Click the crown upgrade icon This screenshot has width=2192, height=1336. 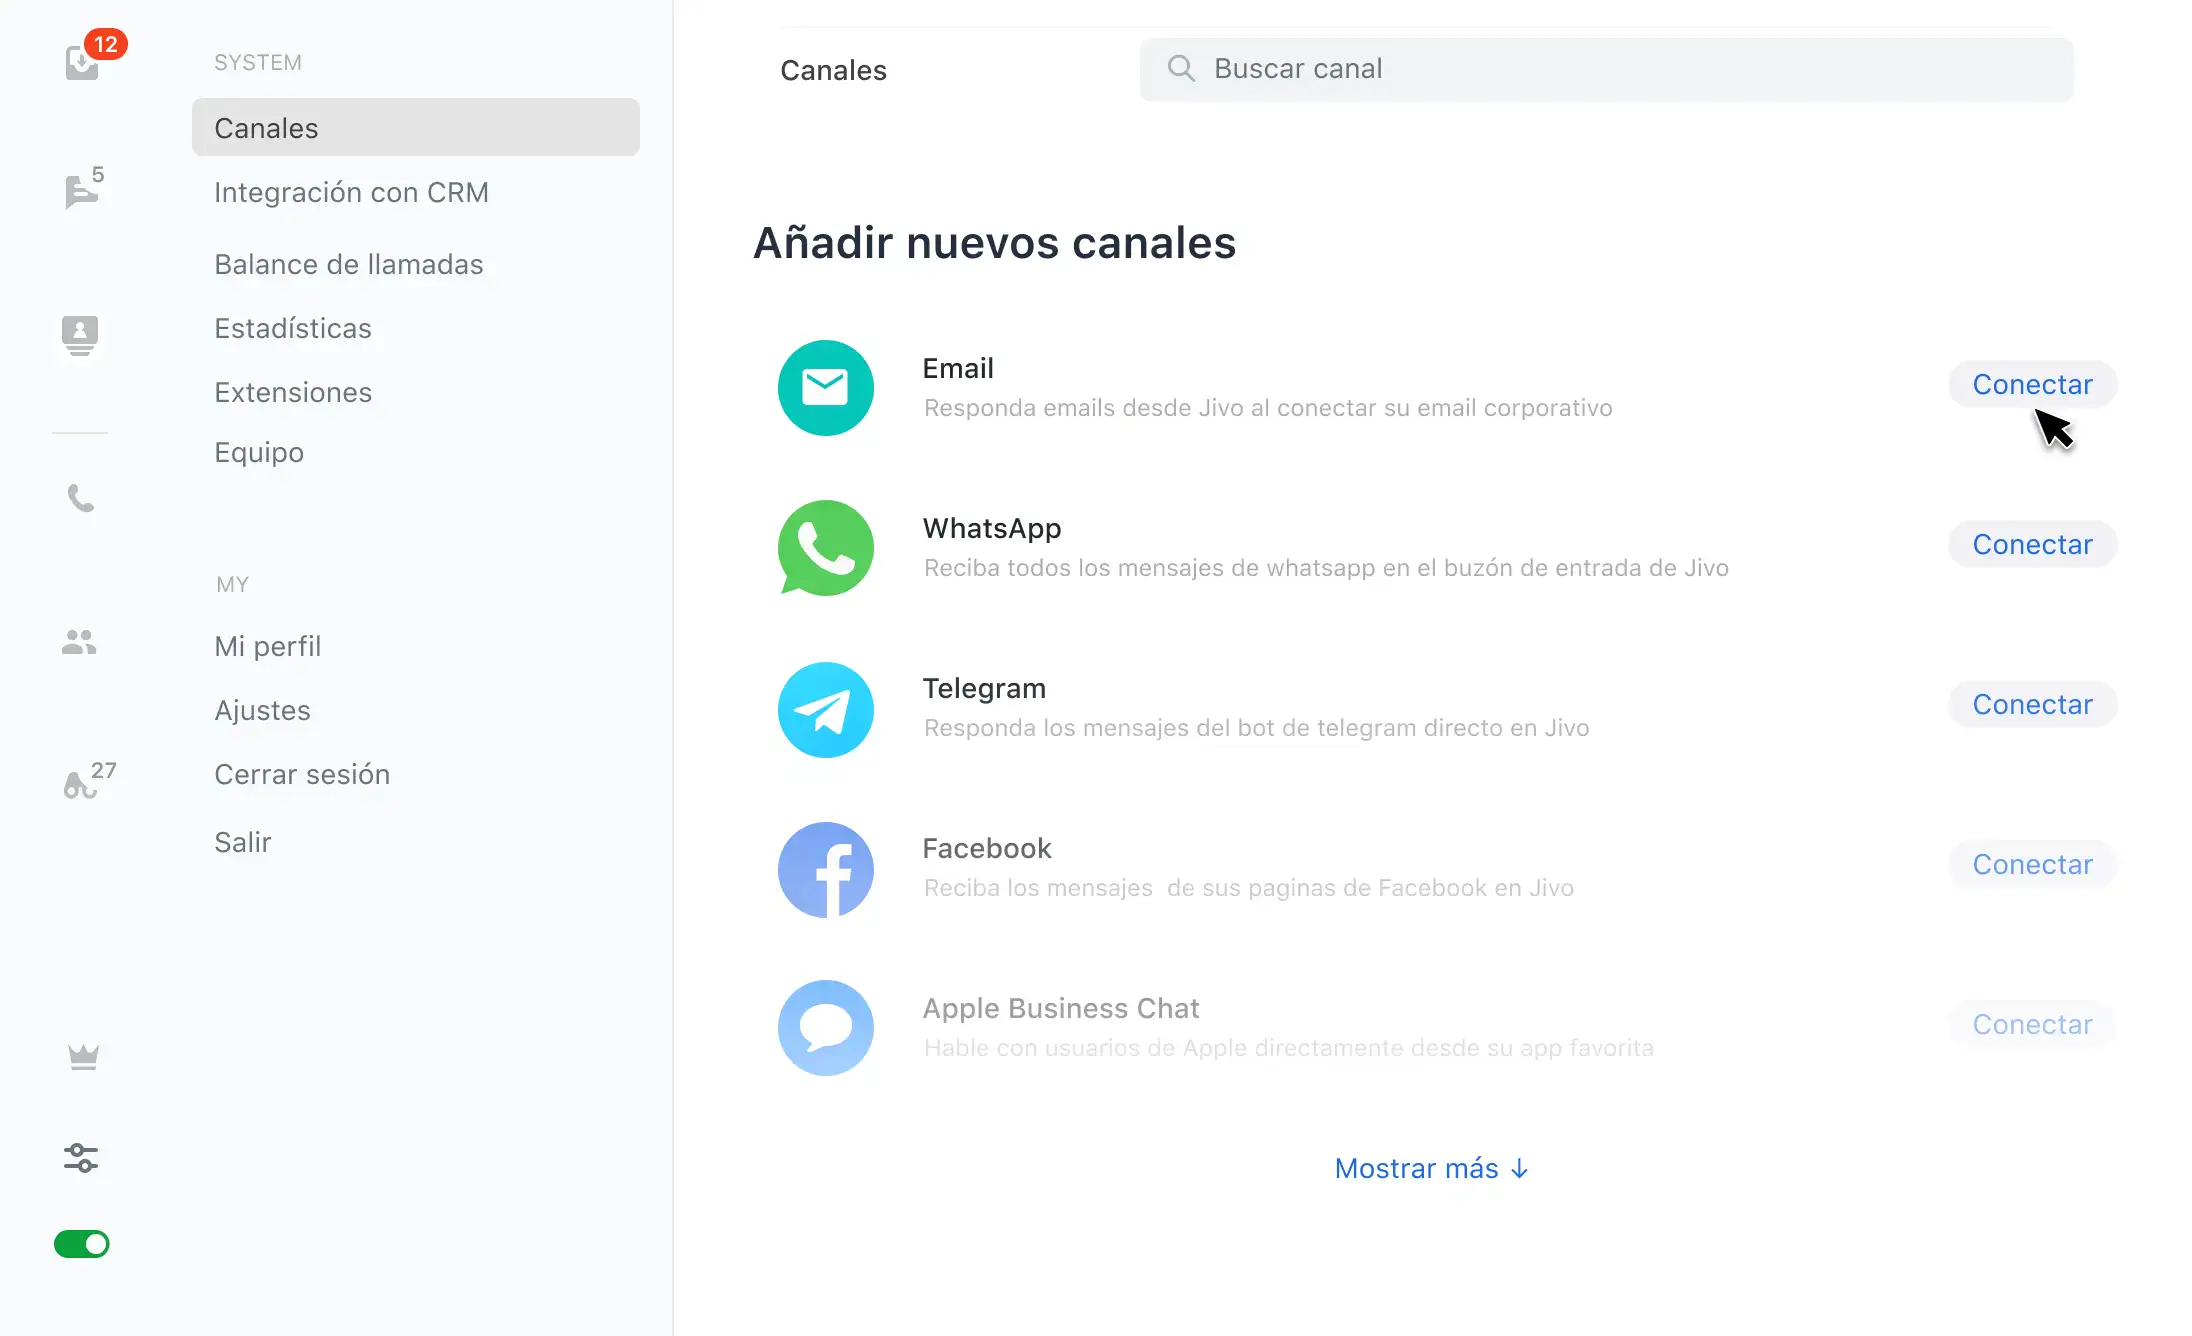(83, 1057)
